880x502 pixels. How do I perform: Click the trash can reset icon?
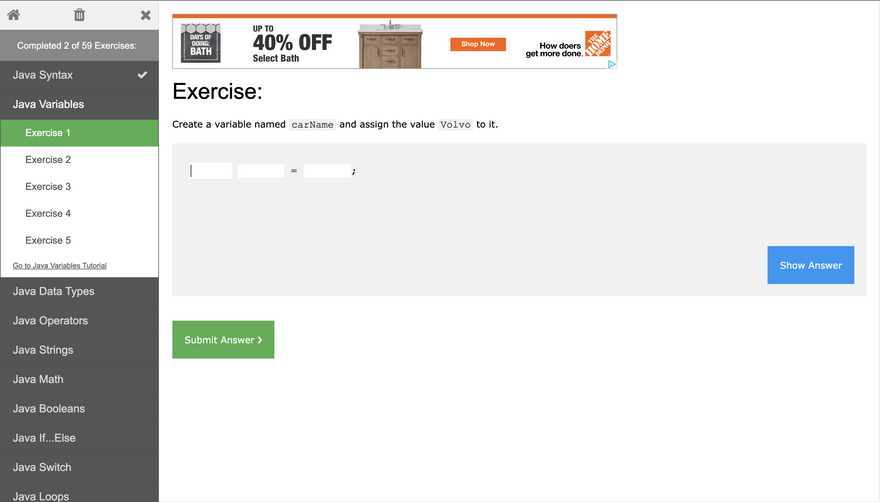pos(79,15)
